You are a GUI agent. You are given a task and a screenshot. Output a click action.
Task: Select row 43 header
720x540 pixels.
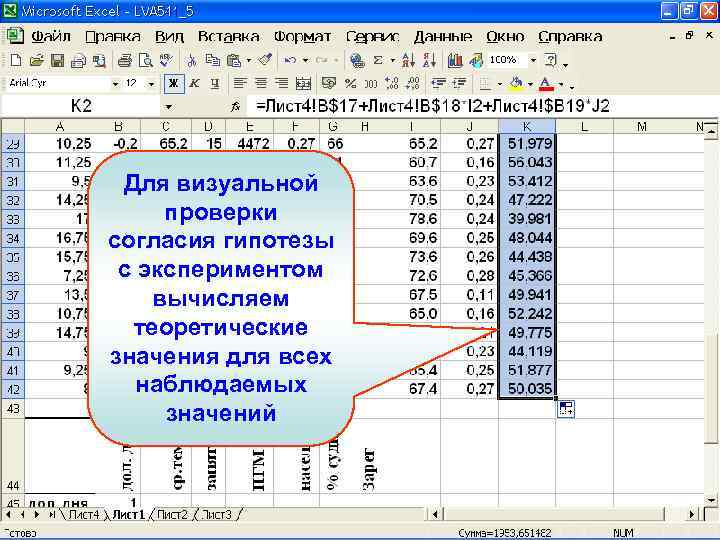tap(13, 408)
